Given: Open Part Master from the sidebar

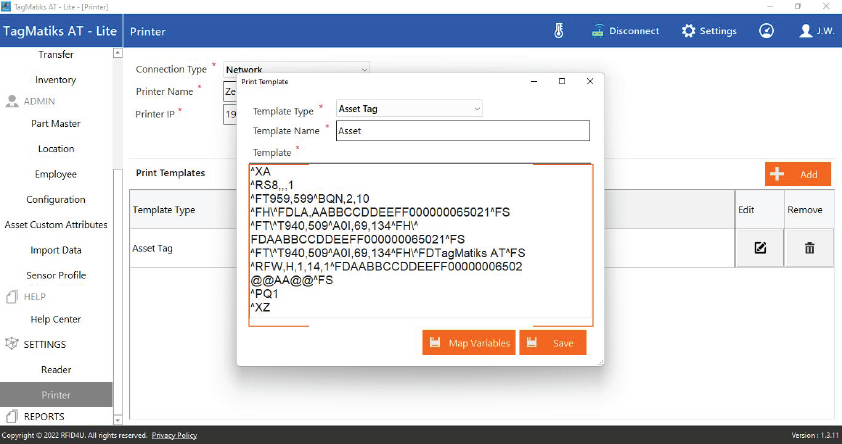Looking at the screenshot, I should 56,124.
